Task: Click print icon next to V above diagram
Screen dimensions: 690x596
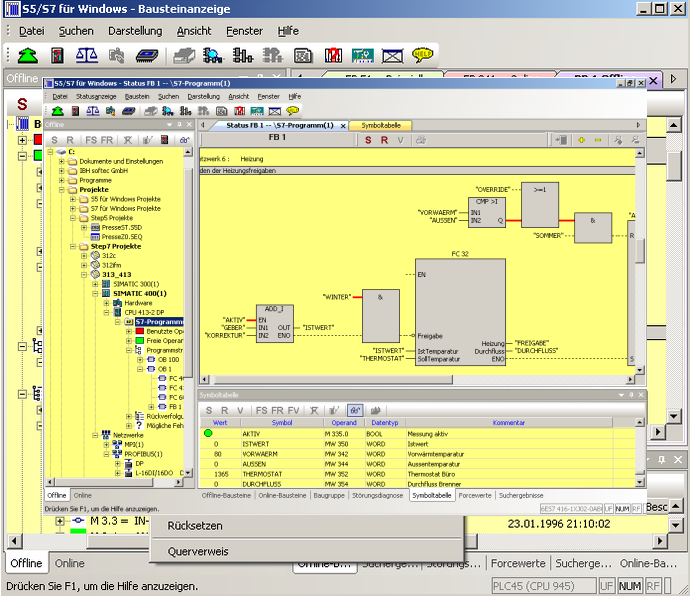Action: click(x=421, y=140)
